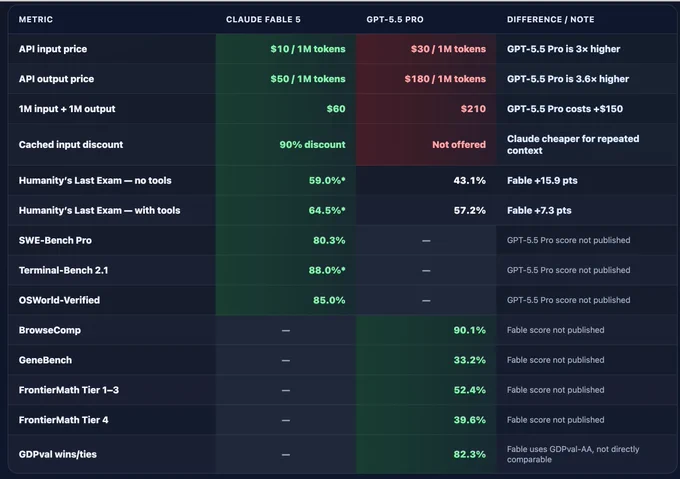Select Humanity's Last Exam — with tools label
Viewport: 680px width, 479px height.
point(99,210)
